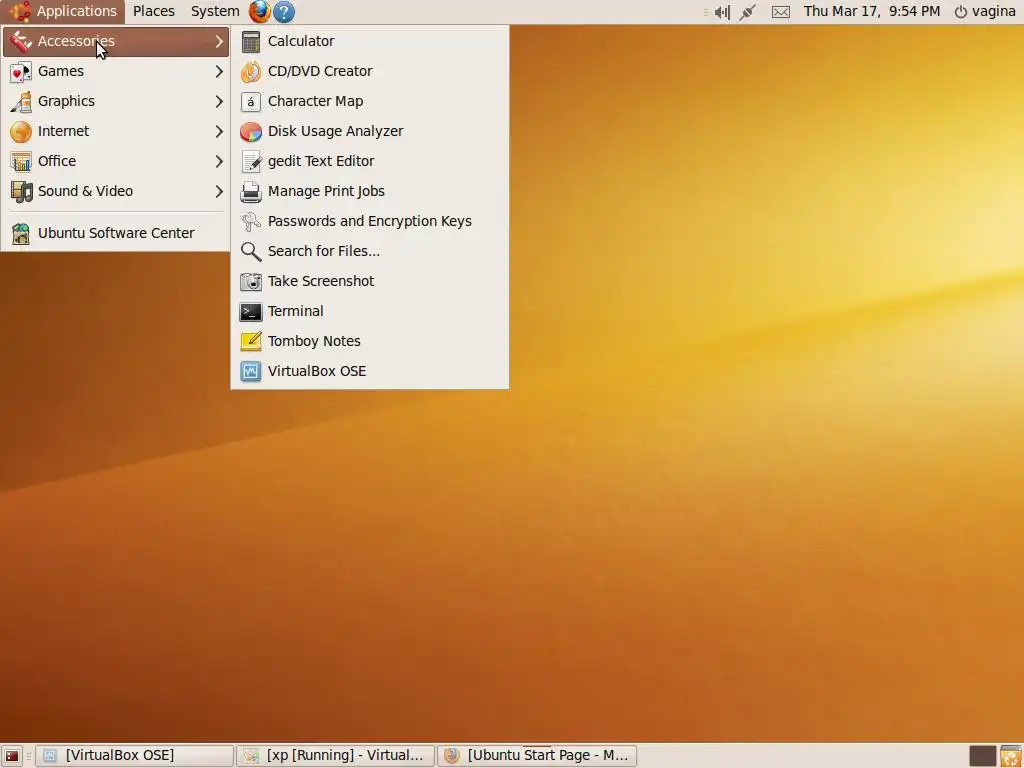Click the Show Desktop button in bottom panel

coord(12,756)
